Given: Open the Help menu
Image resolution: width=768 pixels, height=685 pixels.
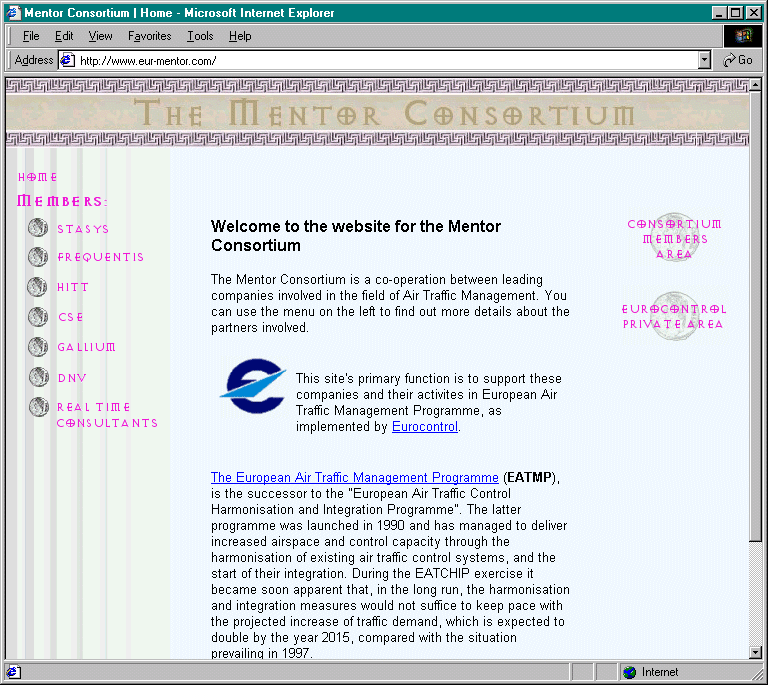Looking at the screenshot, I should tap(240, 36).
